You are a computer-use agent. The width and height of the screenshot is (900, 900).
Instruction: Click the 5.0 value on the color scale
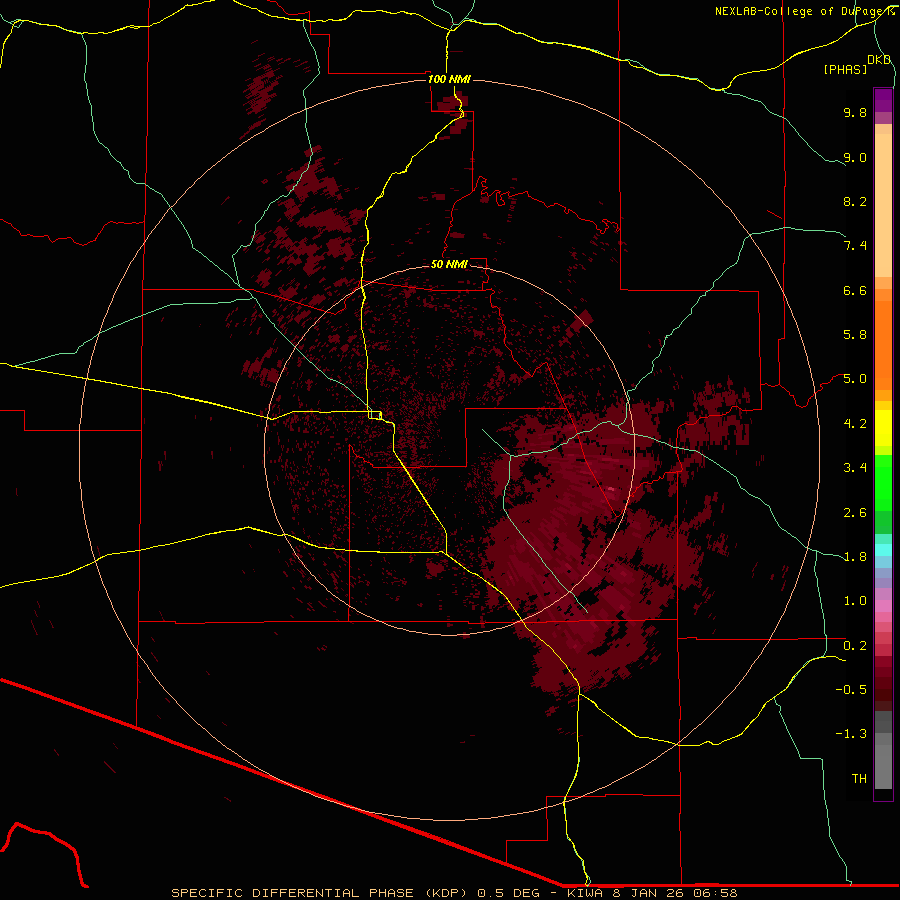[x=855, y=379]
